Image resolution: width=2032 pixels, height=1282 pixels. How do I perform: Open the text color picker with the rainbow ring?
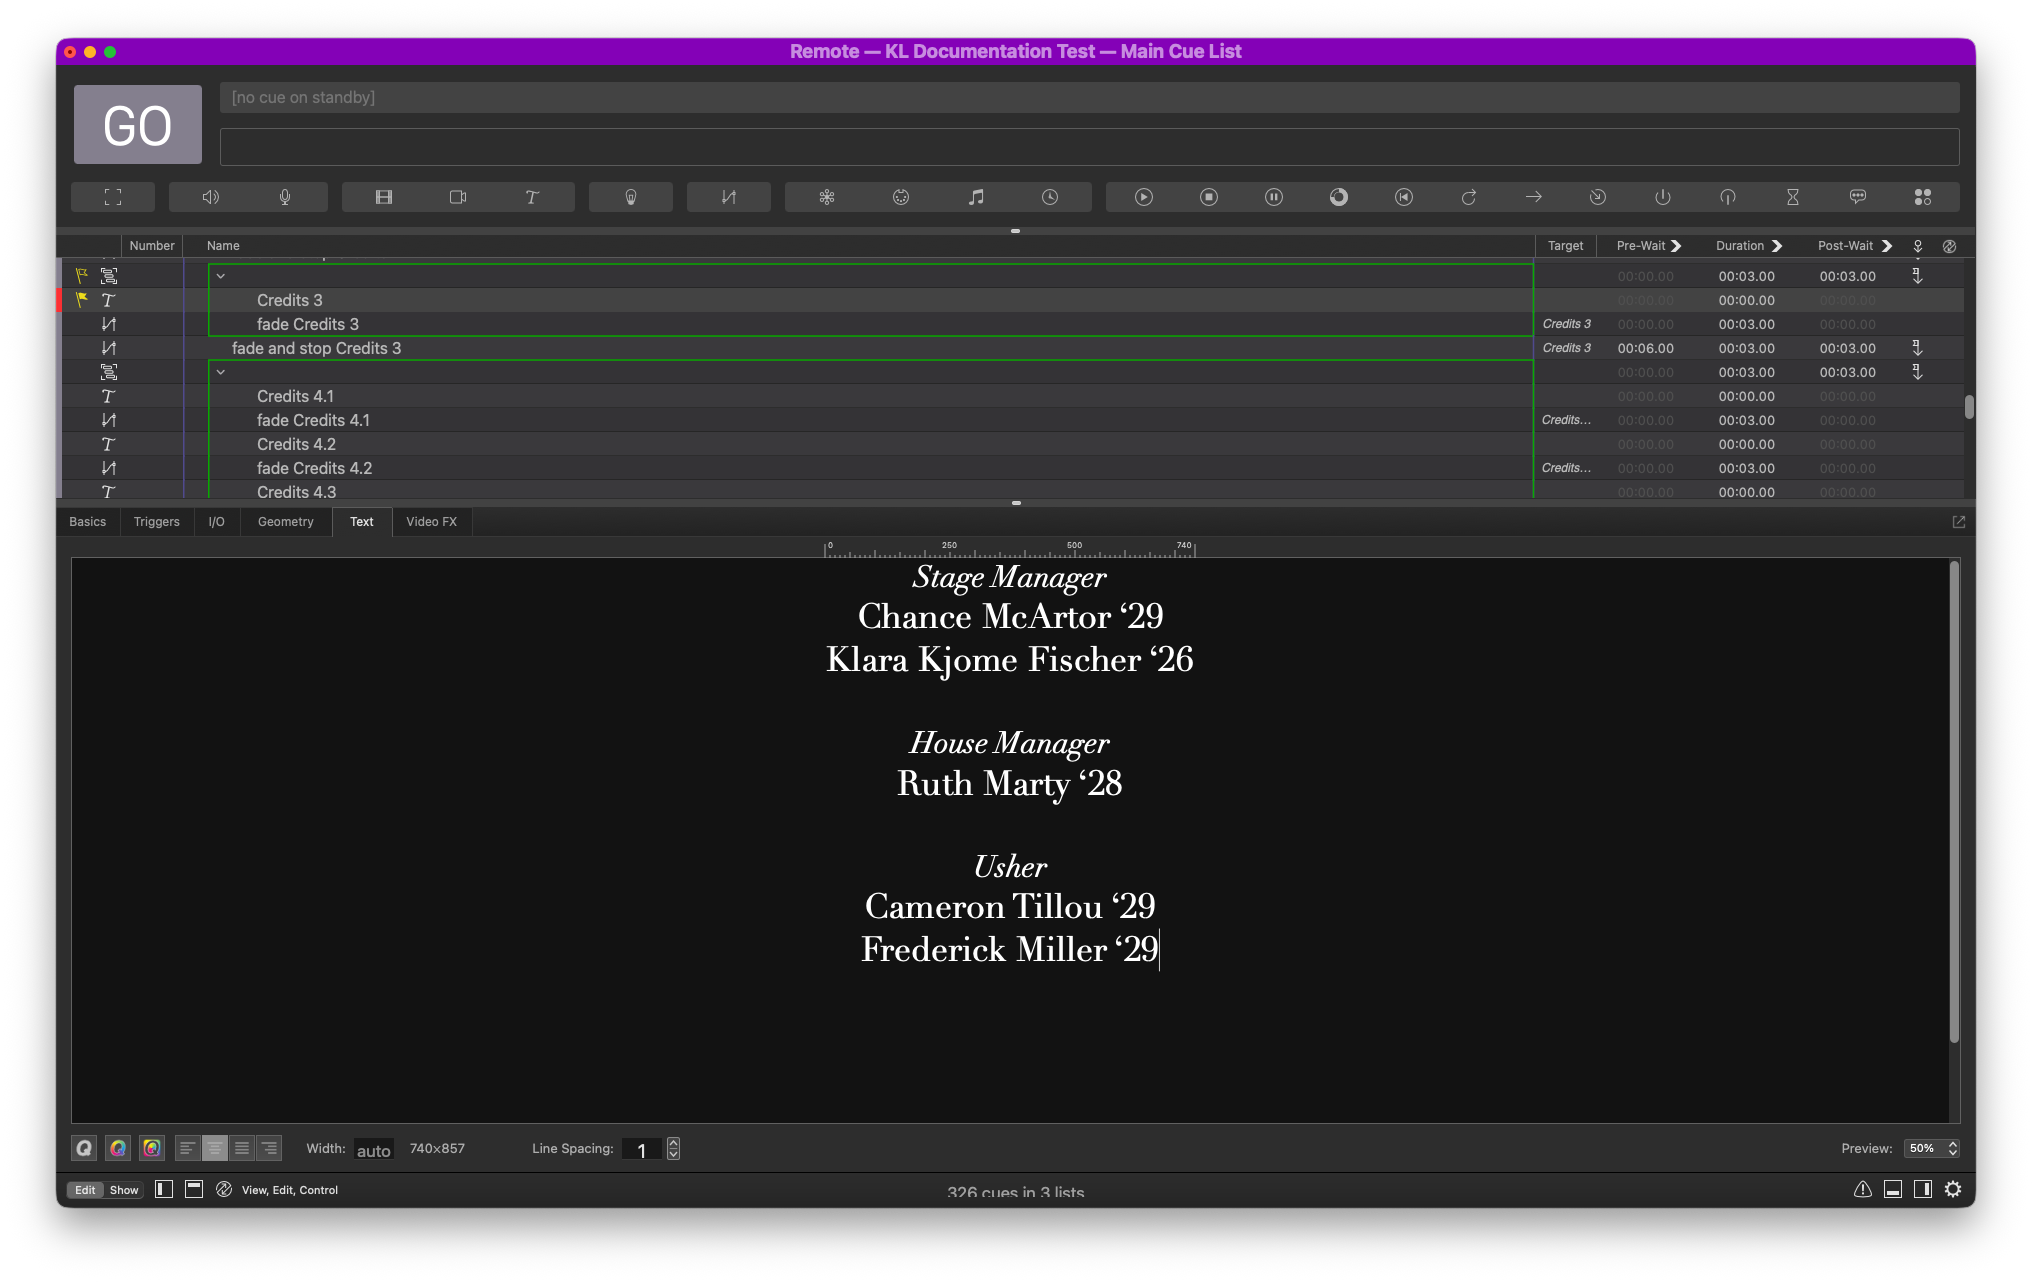pos(118,1148)
